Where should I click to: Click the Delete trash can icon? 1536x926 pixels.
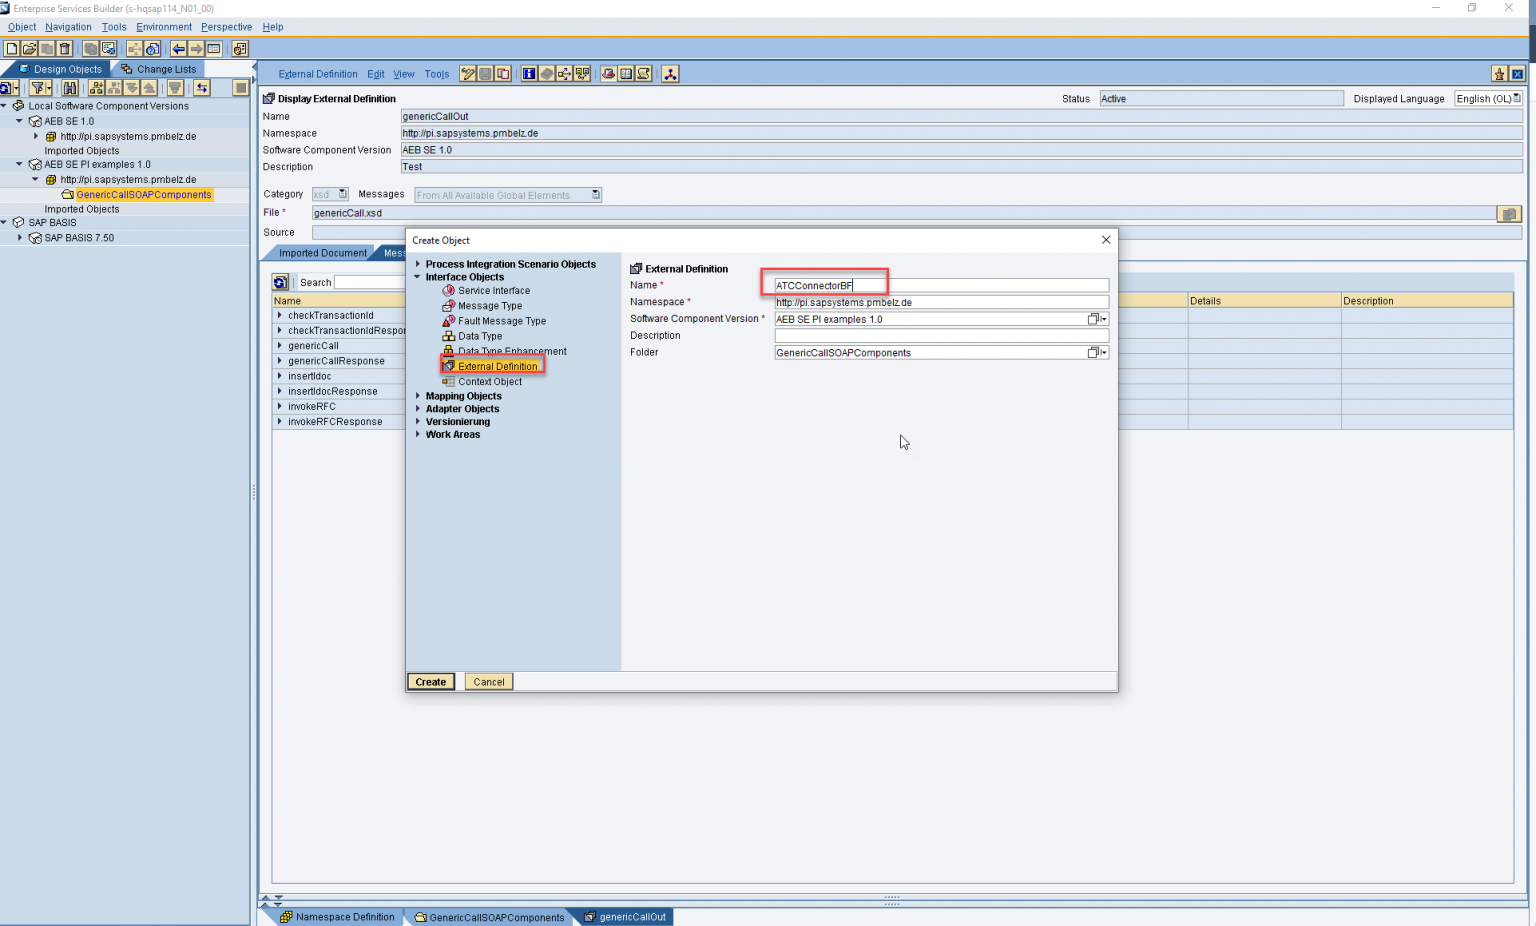tap(66, 48)
